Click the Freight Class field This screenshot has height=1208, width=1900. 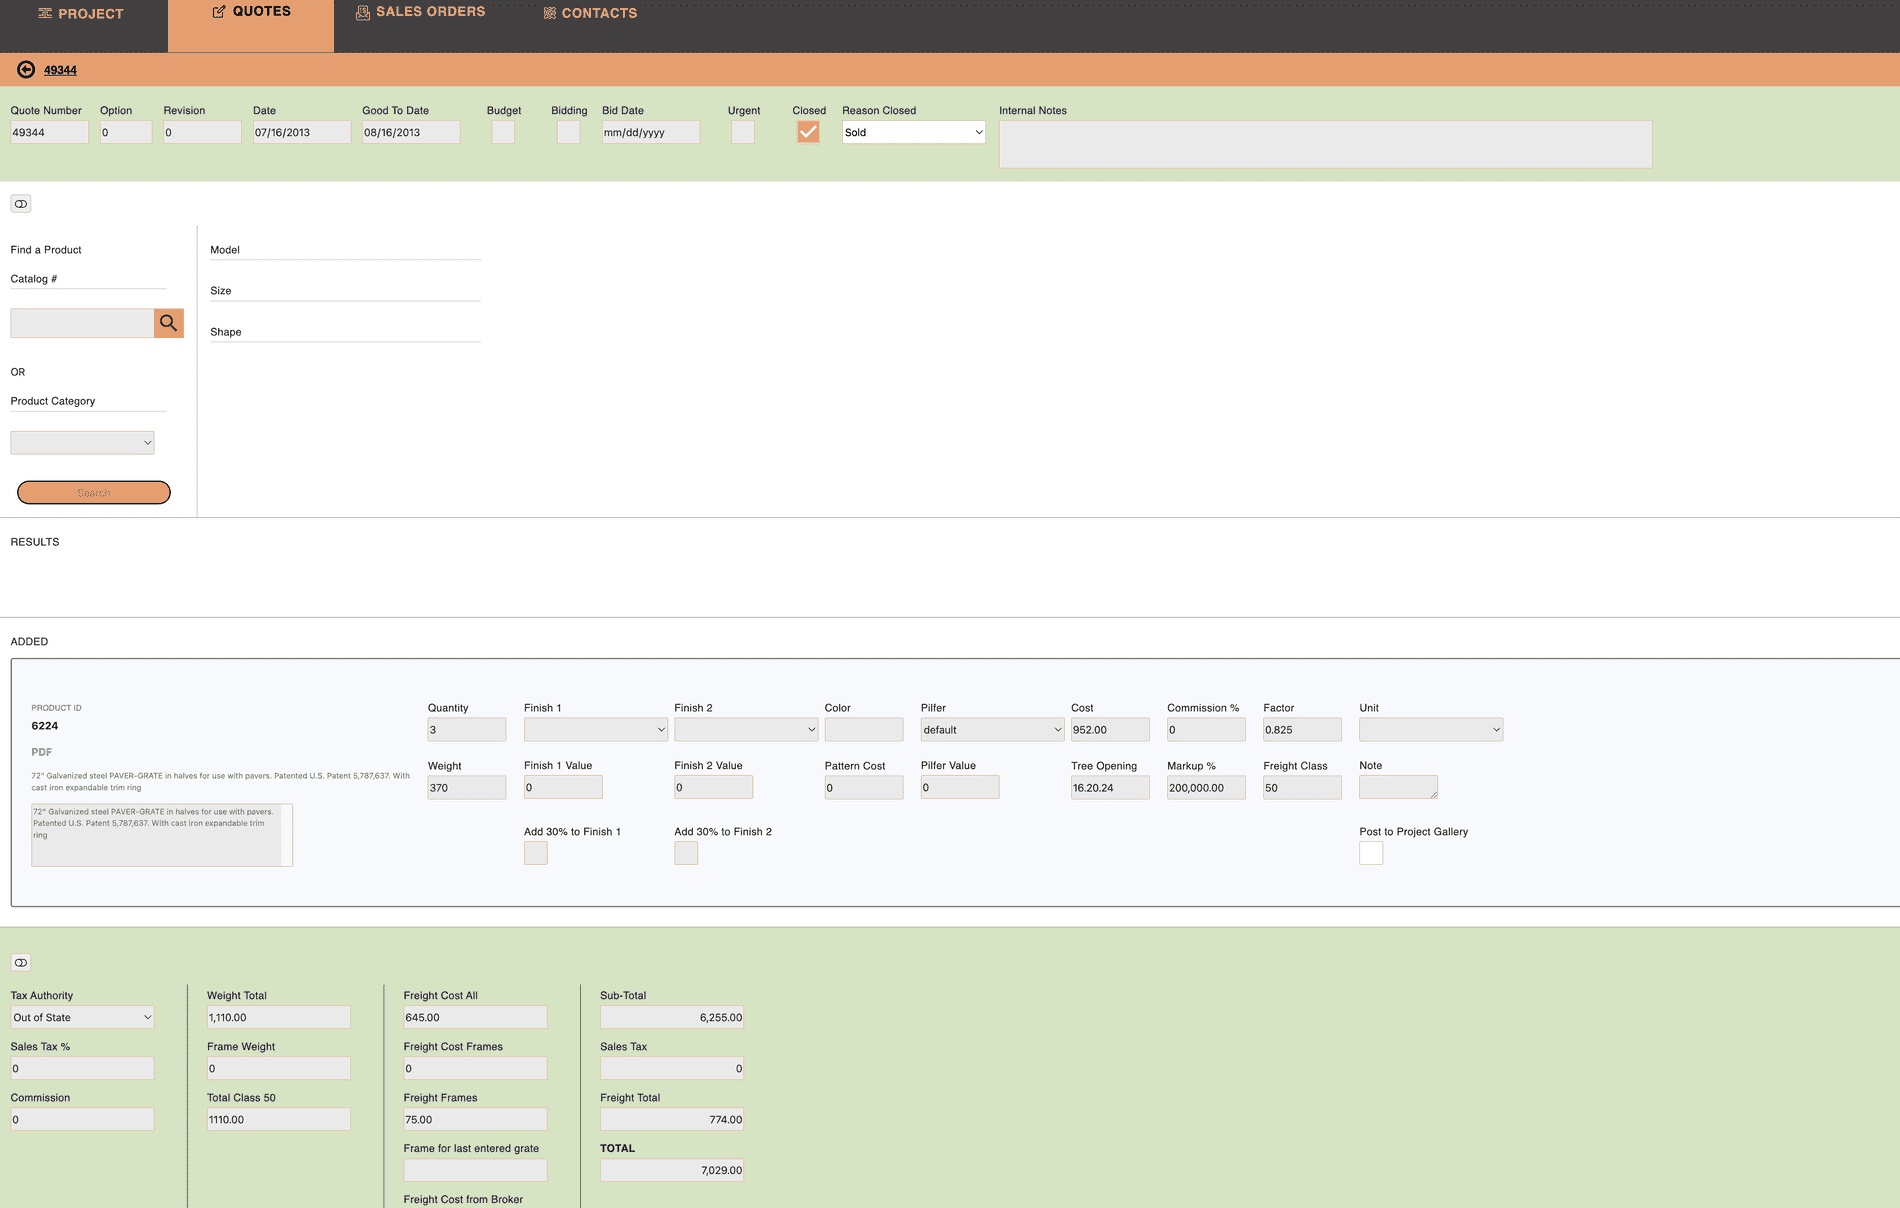click(1302, 788)
